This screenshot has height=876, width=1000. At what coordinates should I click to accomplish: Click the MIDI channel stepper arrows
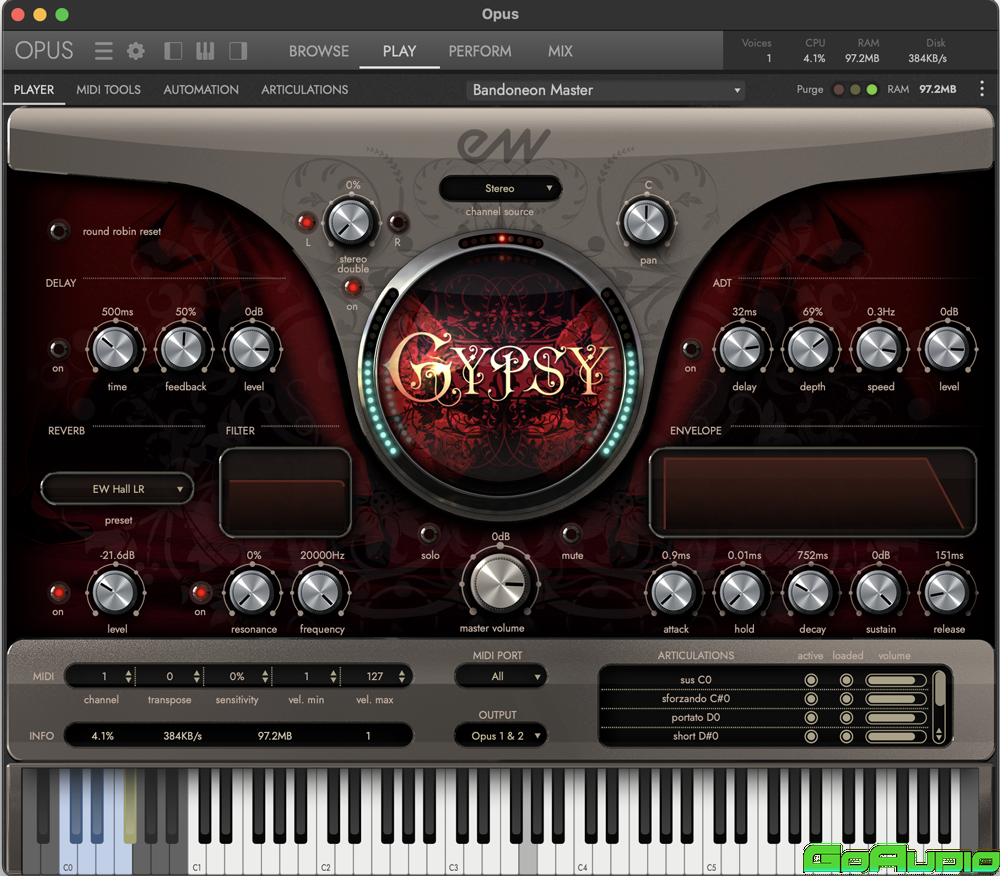click(x=128, y=676)
